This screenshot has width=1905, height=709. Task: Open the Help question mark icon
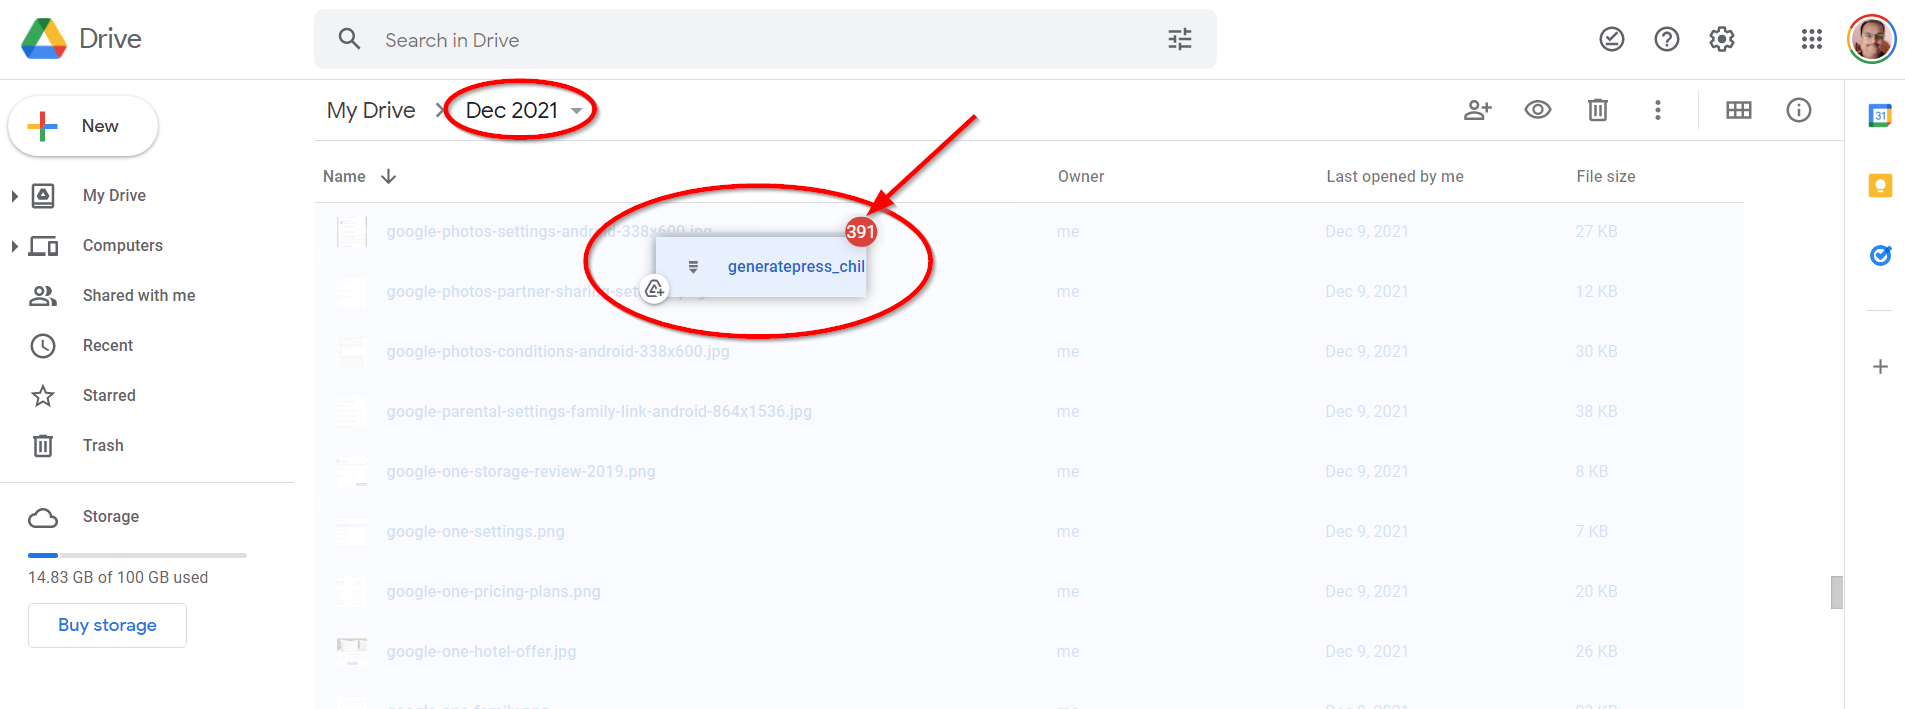[1667, 39]
